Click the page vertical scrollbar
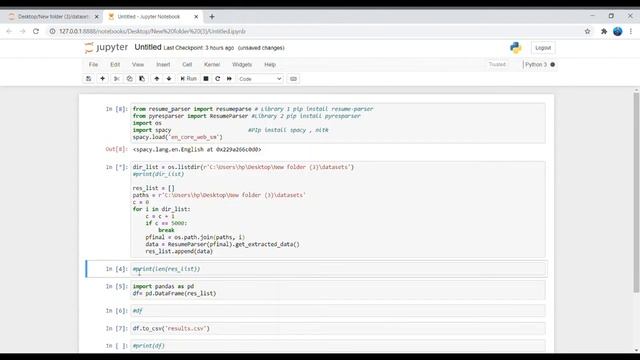Screen dimensions: 640x360 pyautogui.click(x=636, y=192)
